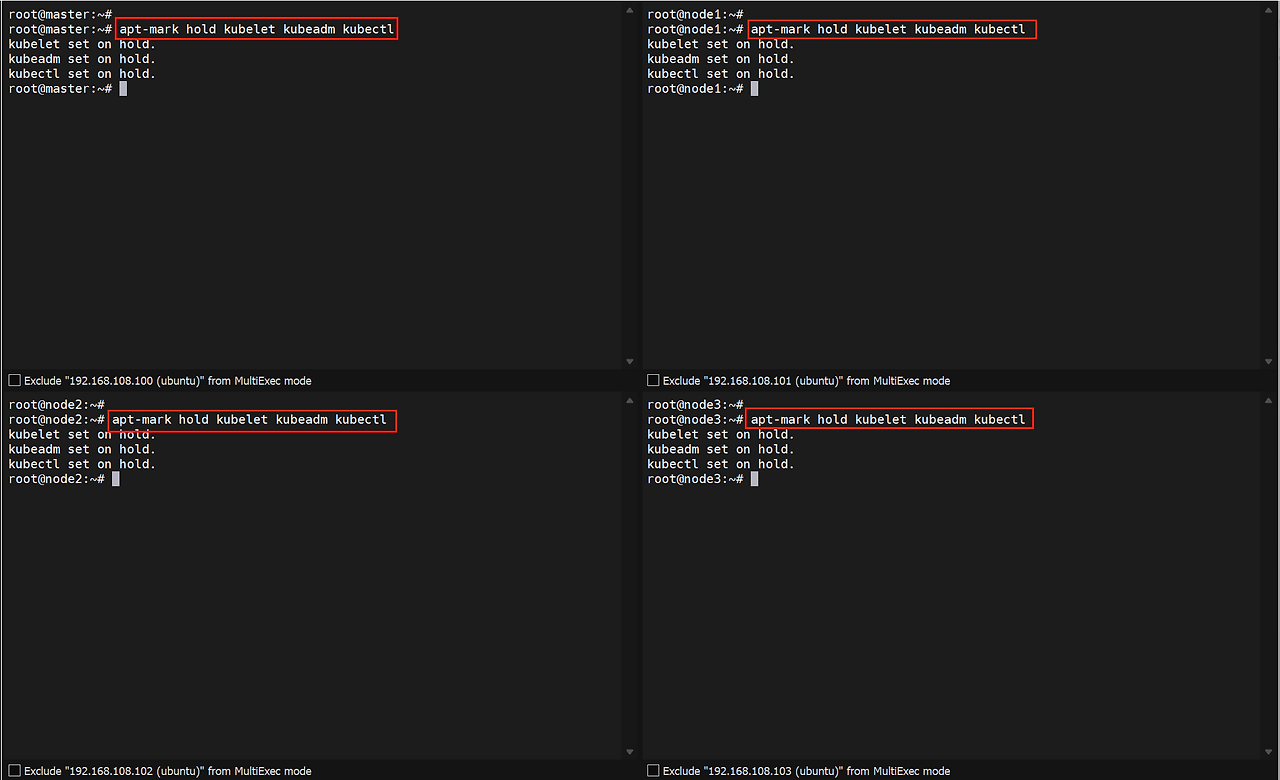Click scroll-down arrow in node3 terminal
The image size is (1280, 780).
click(x=1269, y=752)
